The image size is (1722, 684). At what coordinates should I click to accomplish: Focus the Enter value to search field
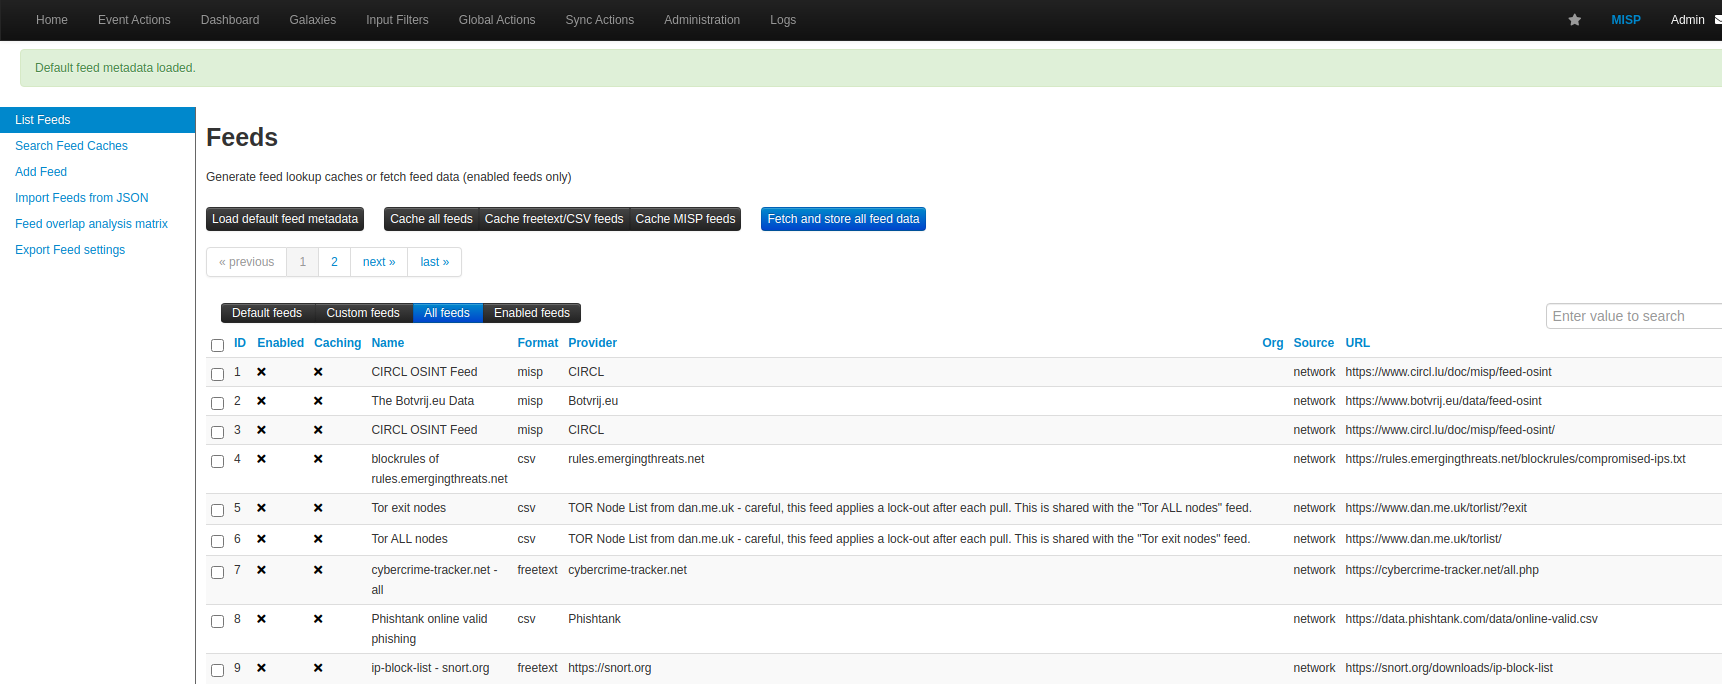[x=1634, y=316]
